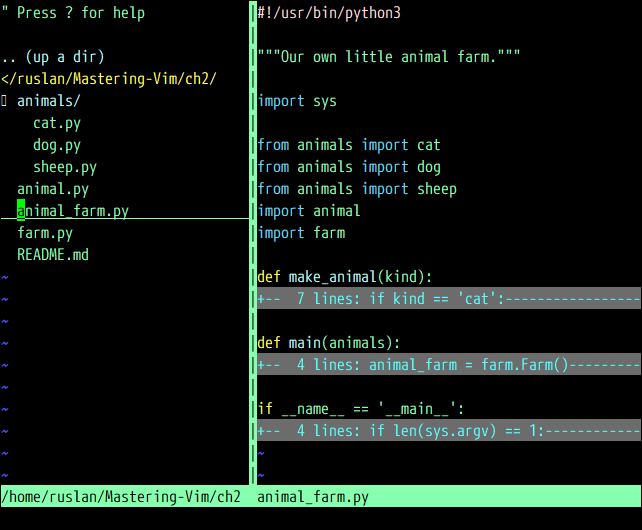Open farm.py in the tree

pos(44,233)
